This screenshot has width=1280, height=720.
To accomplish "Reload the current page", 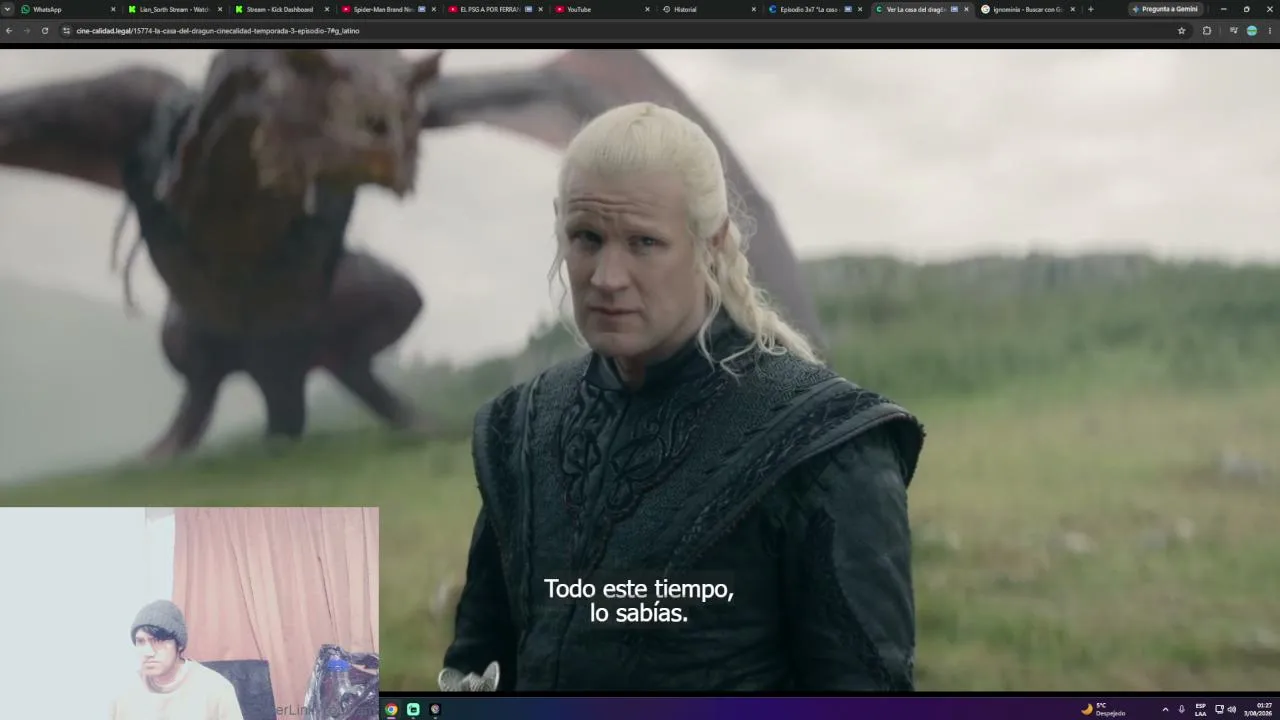I will click(45, 31).
